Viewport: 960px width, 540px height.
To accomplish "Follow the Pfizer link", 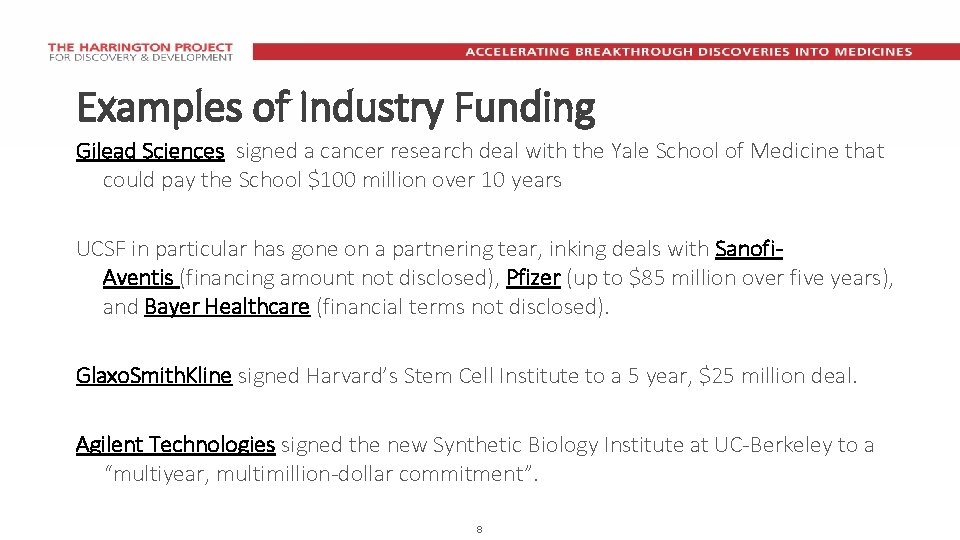I will tap(533, 277).
